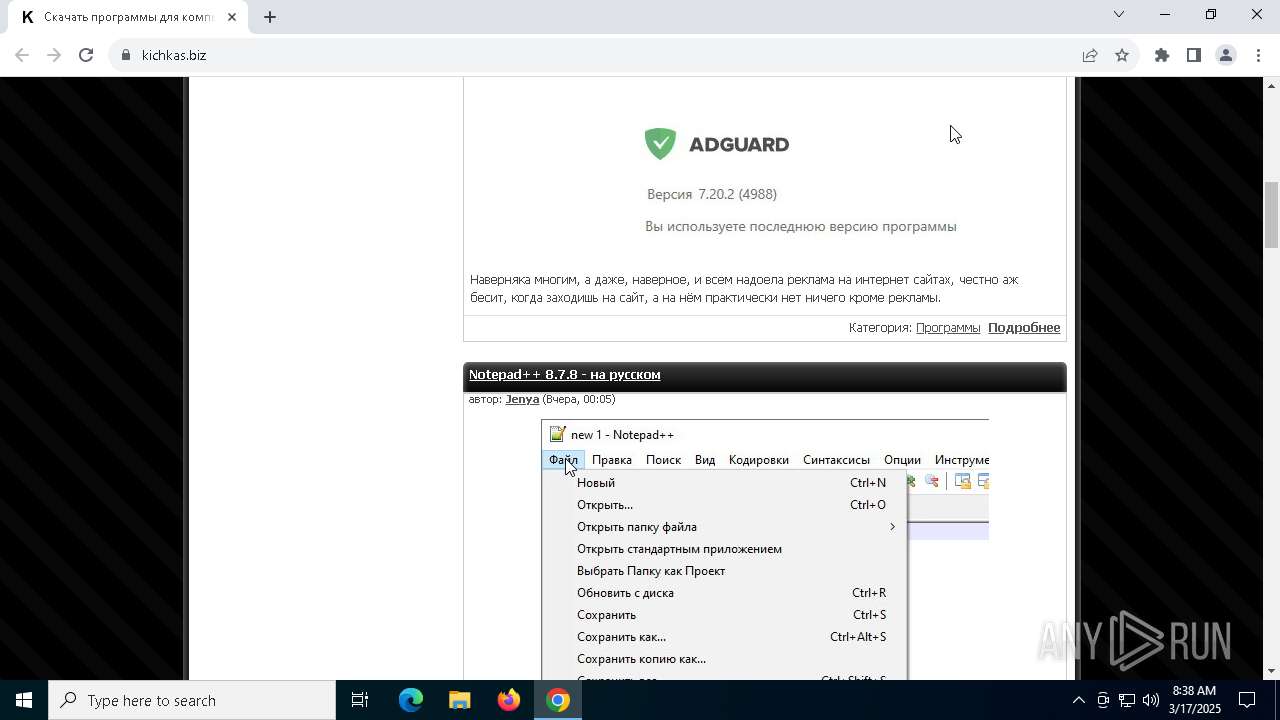Image resolution: width=1280 pixels, height=720 pixels.
Task: Launch Microsoft Edge from taskbar
Action: pyautogui.click(x=411, y=700)
